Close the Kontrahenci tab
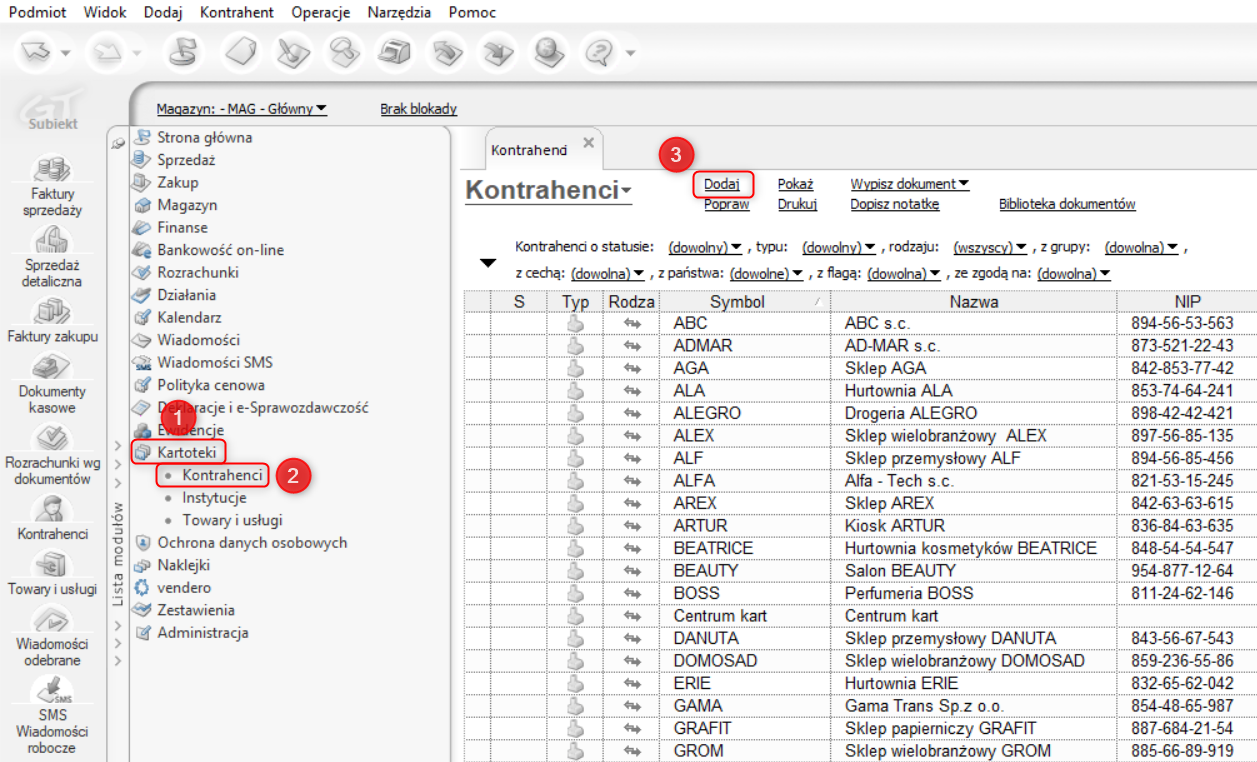The height and width of the screenshot is (762, 1257). [588, 143]
